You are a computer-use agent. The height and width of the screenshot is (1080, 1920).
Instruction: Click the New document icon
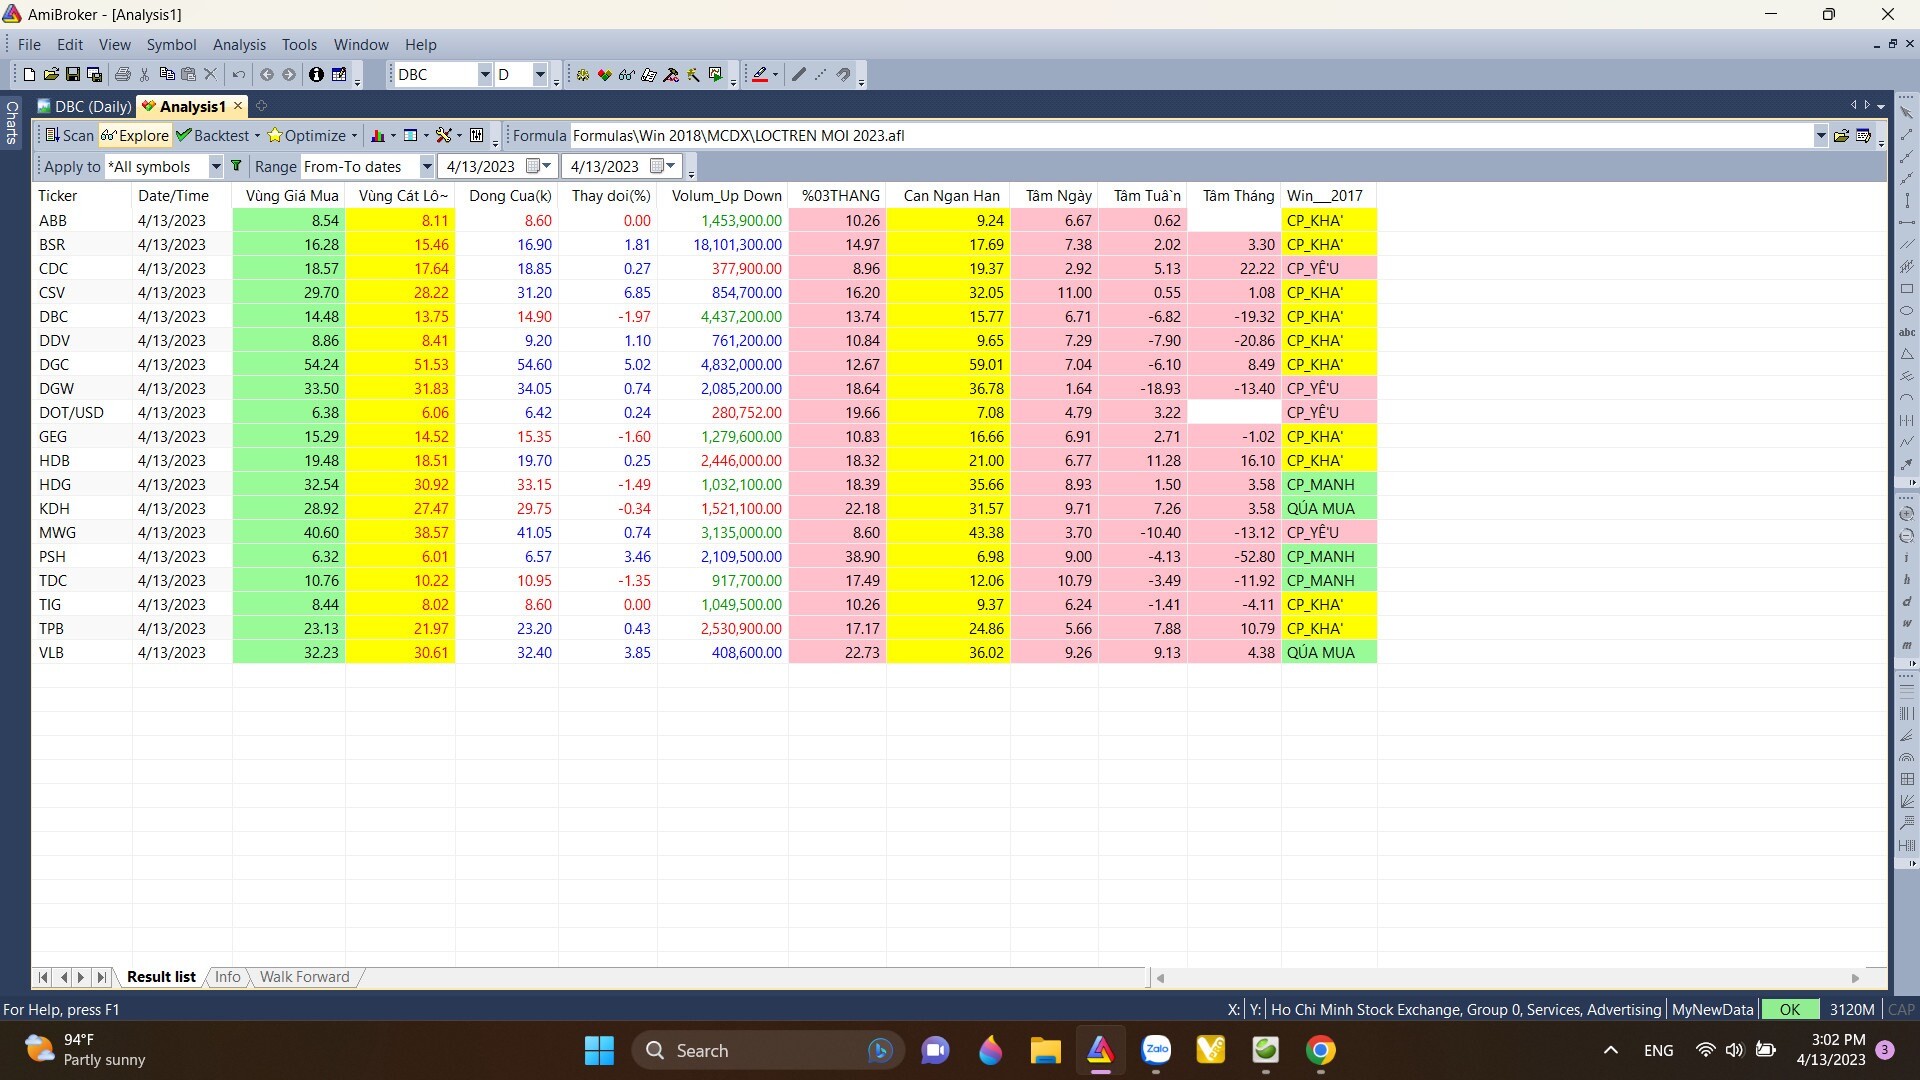click(29, 75)
